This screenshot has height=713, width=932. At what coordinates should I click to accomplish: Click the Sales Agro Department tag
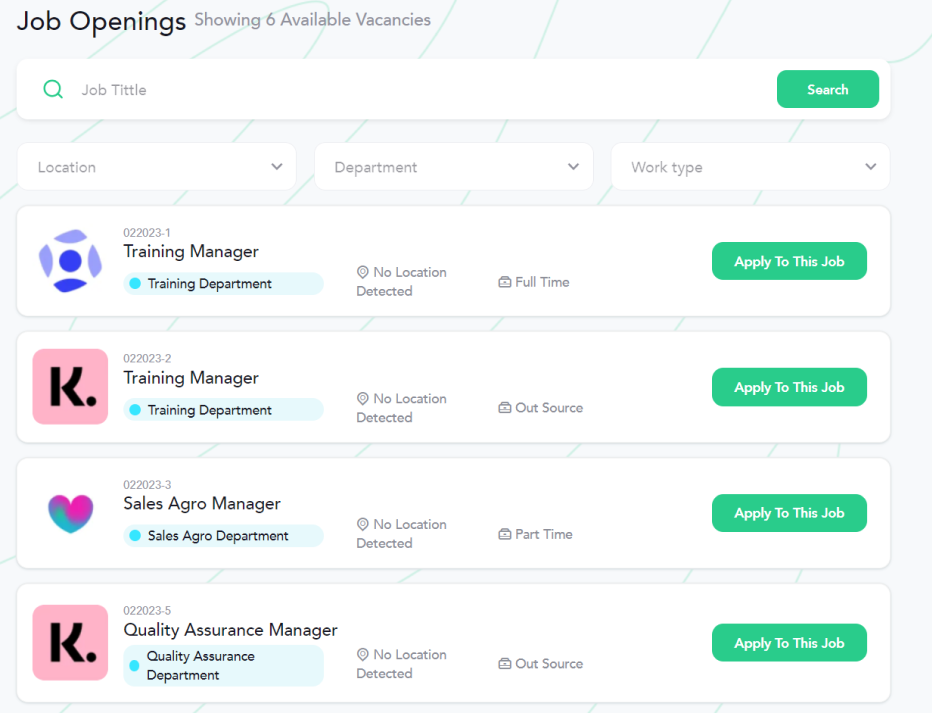(x=223, y=535)
